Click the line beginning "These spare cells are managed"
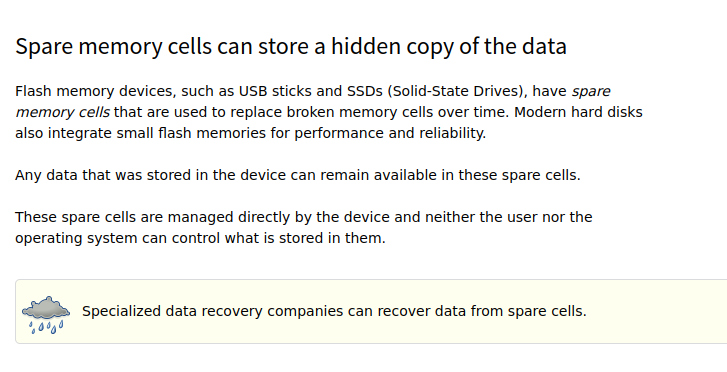The image size is (727, 372). click(304, 217)
